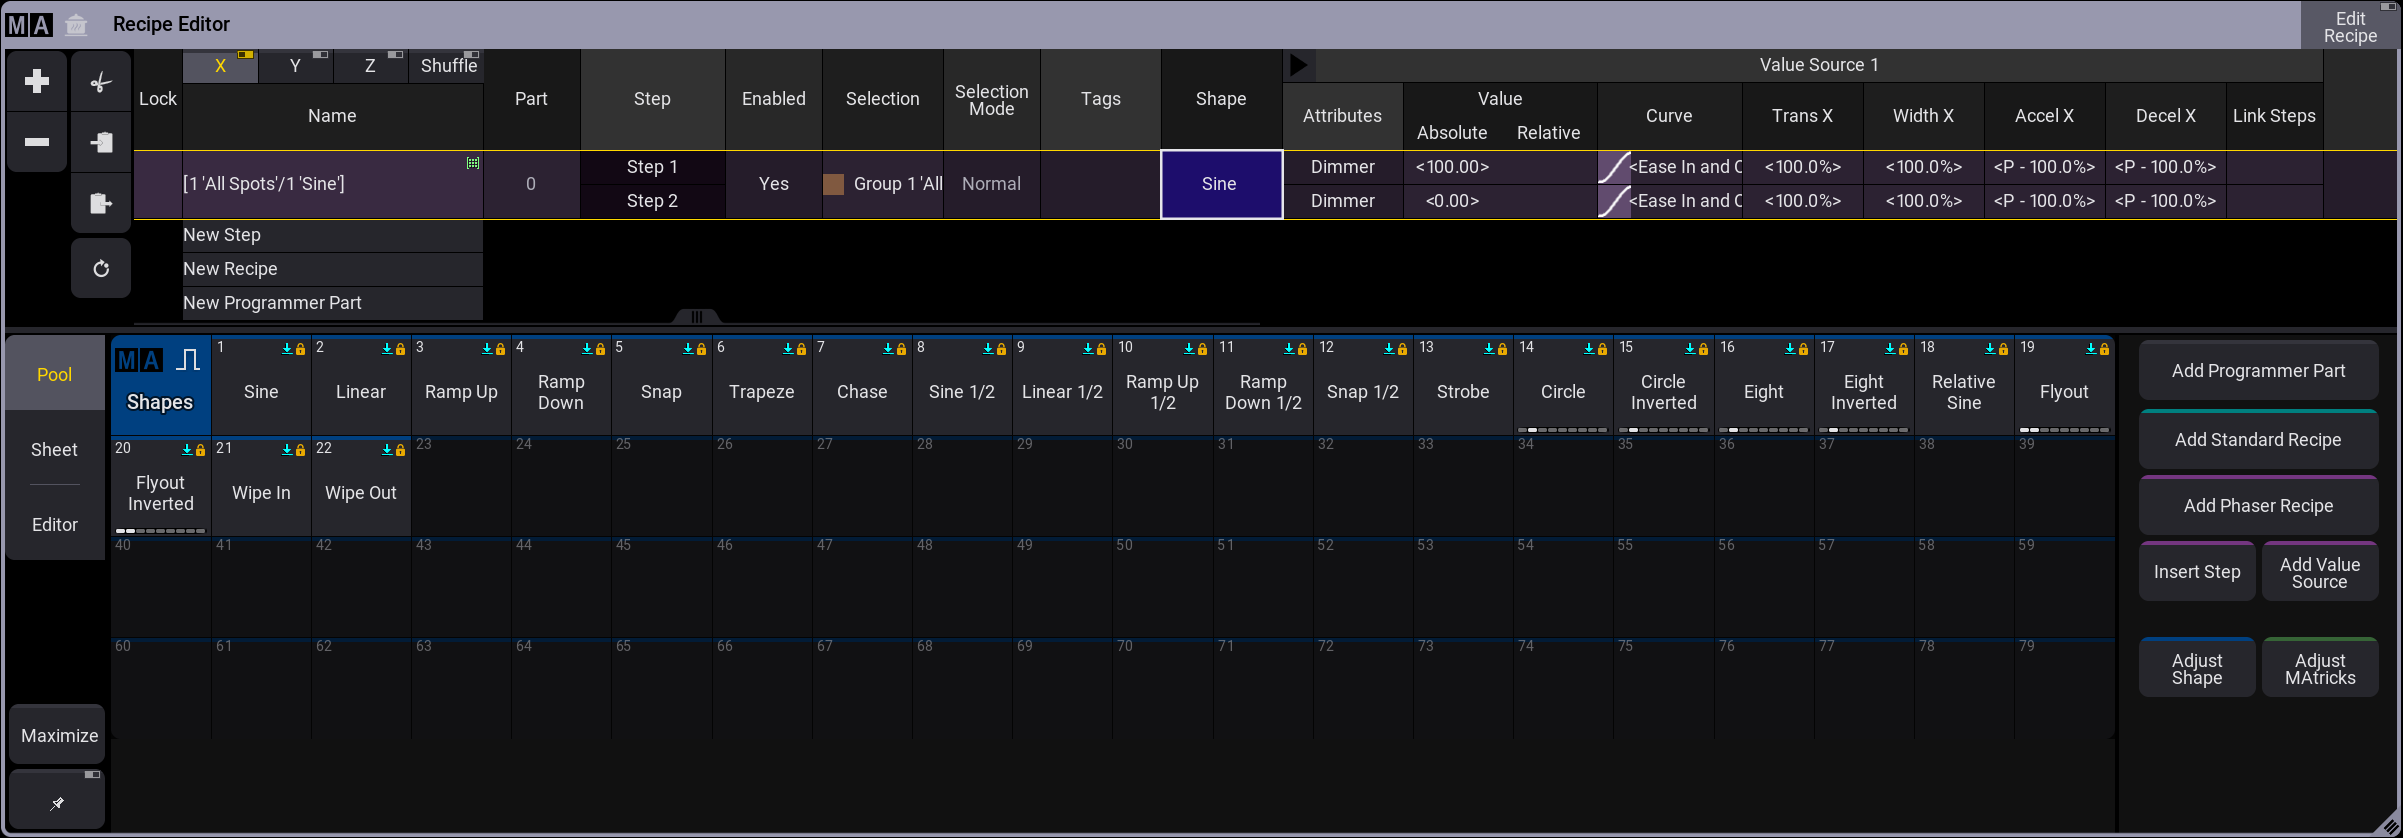Toggle the Y axis button
The image size is (2403, 838).
pos(295,66)
